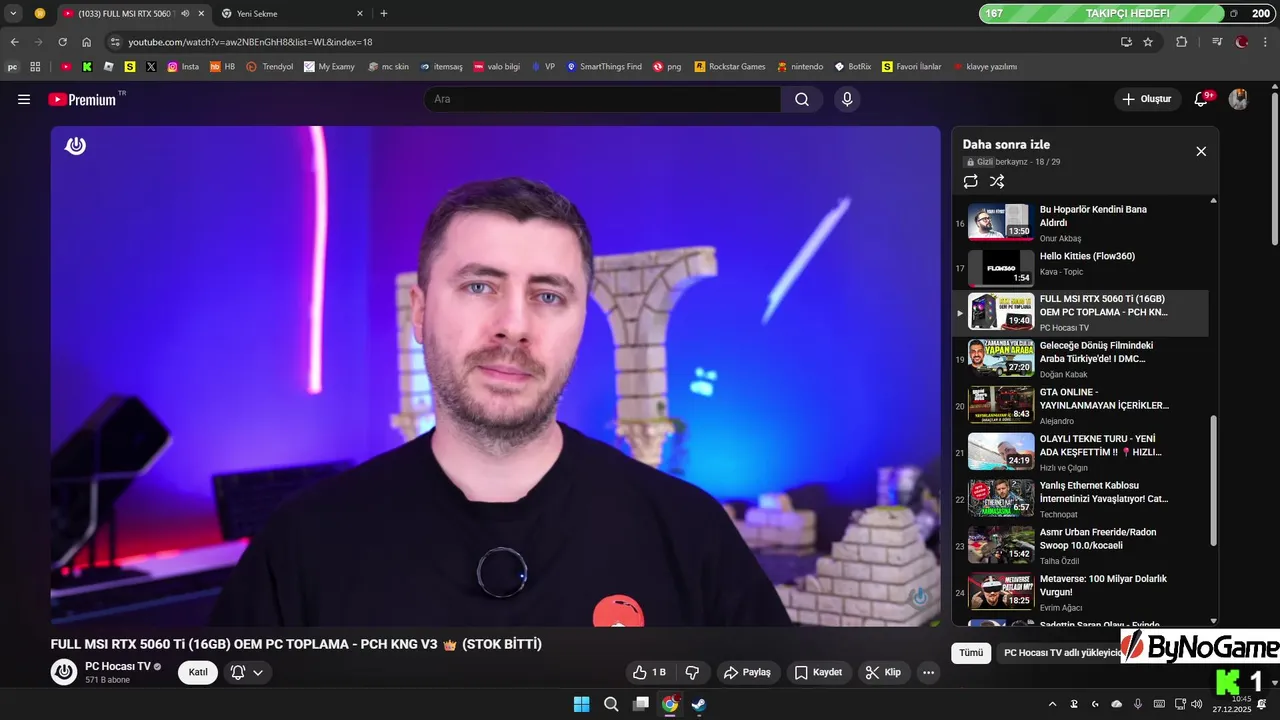1280x720 pixels.
Task: Start voice search with the microphone
Action: [847, 99]
